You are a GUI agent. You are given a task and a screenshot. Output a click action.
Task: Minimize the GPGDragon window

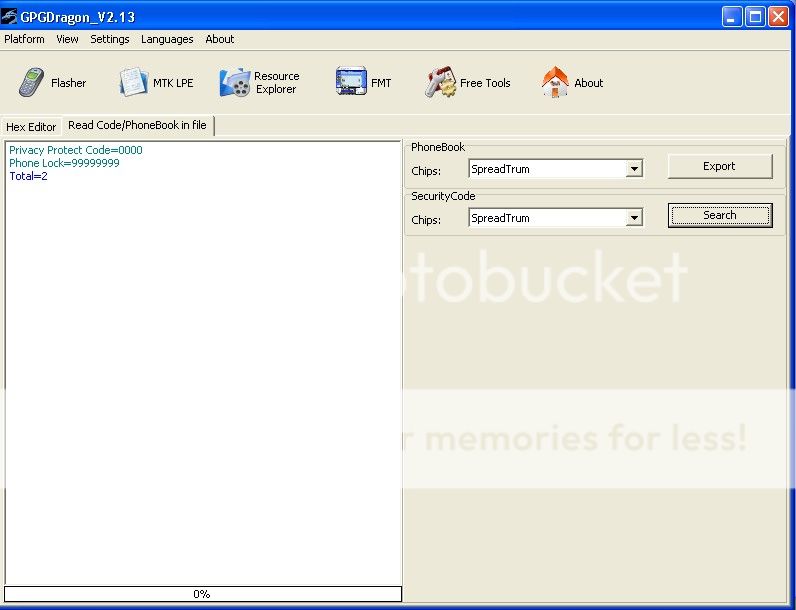[732, 17]
